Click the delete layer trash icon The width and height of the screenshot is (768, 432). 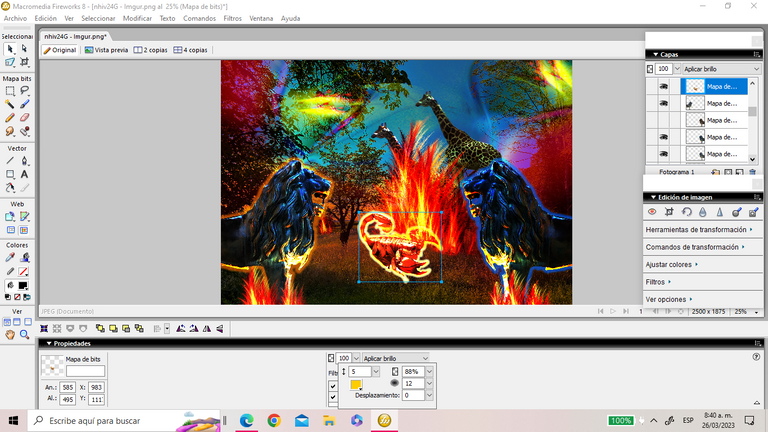[x=752, y=172]
